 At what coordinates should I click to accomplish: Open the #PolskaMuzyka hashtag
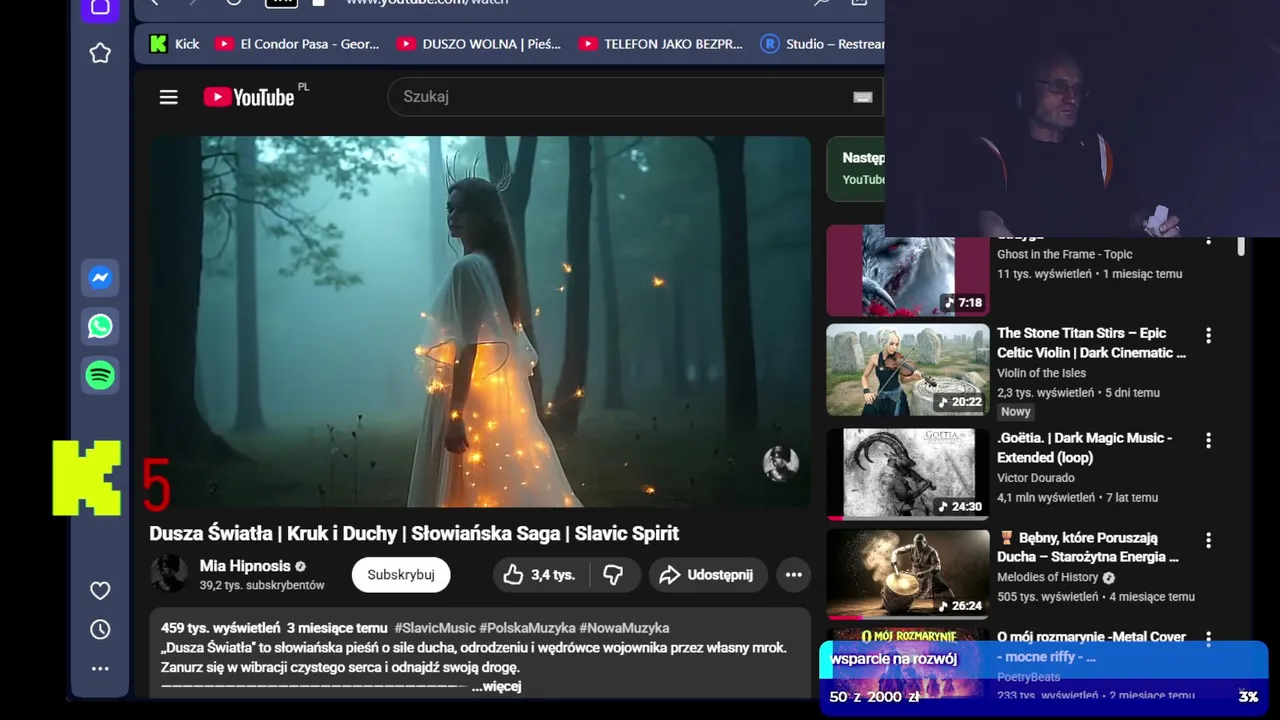527,628
